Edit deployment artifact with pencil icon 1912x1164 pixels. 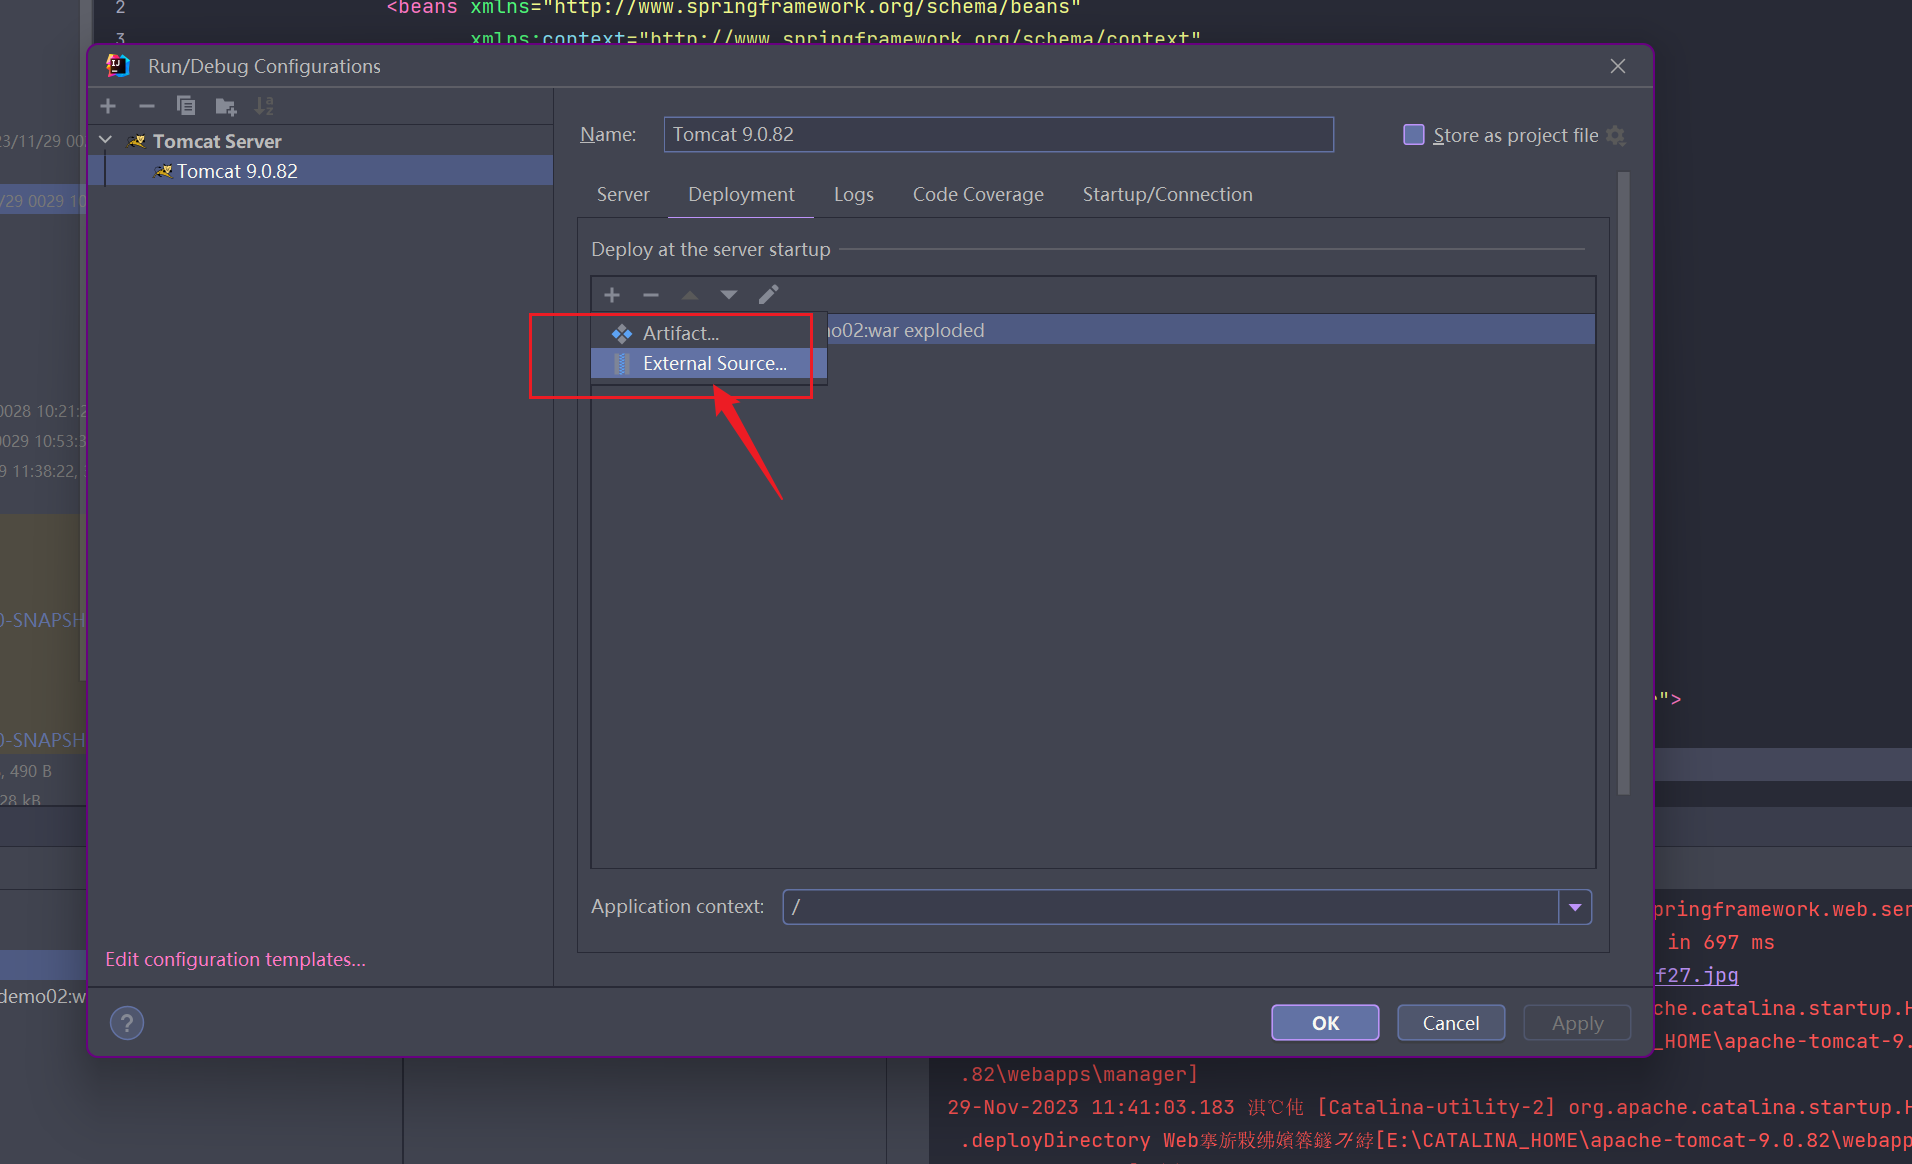click(768, 295)
